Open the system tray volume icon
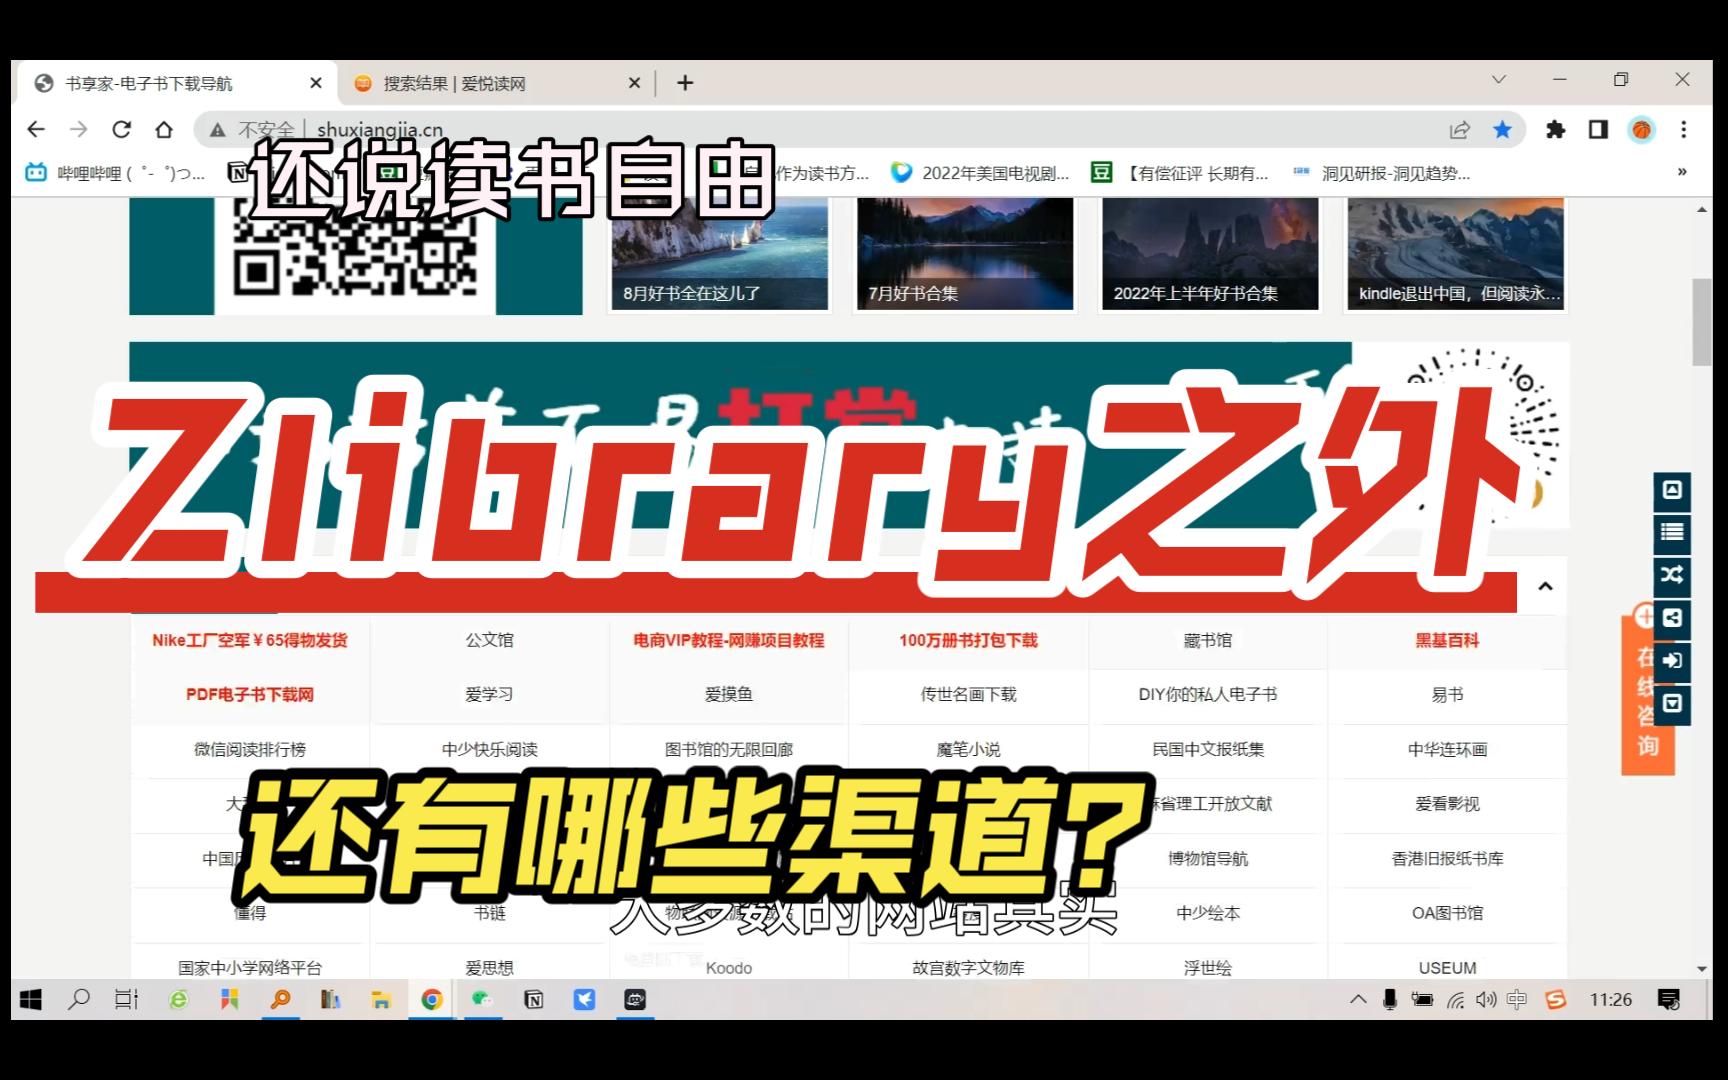 (x=1486, y=999)
